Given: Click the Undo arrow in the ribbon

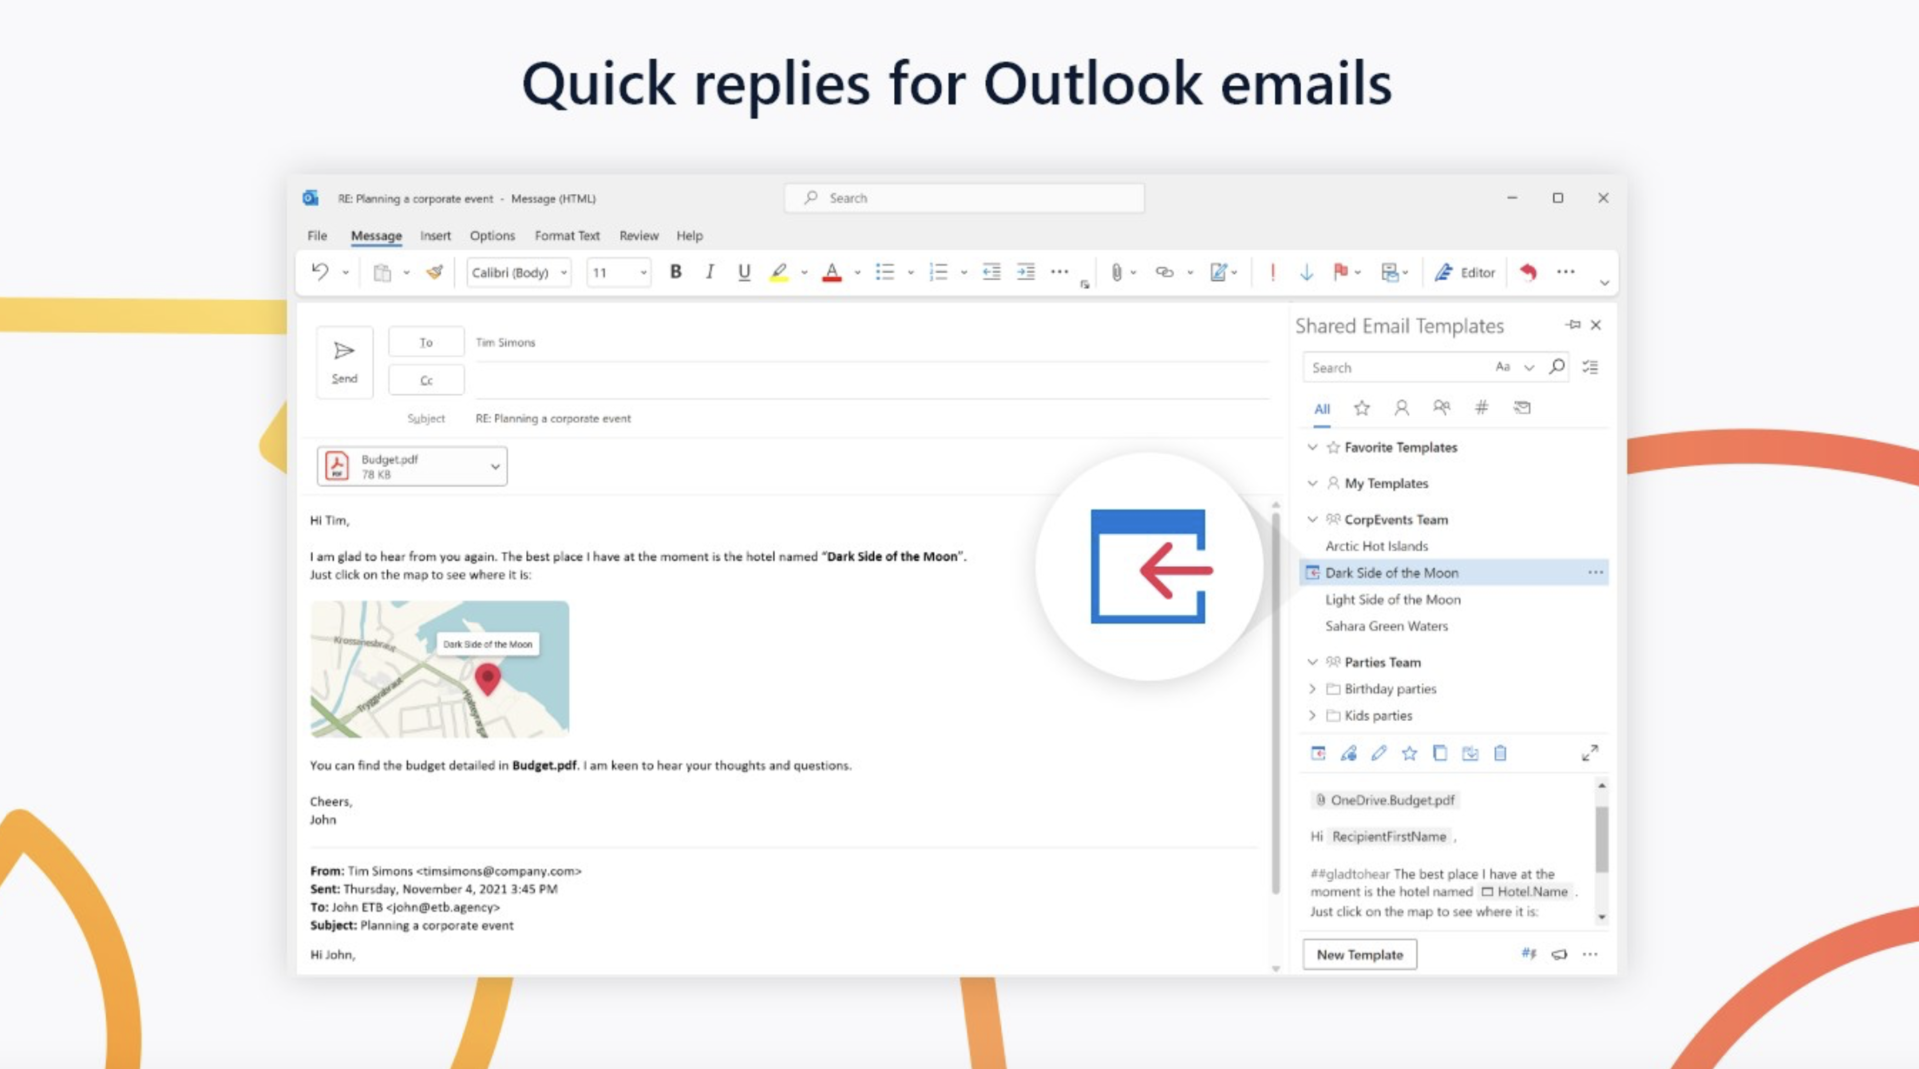Looking at the screenshot, I should (319, 271).
